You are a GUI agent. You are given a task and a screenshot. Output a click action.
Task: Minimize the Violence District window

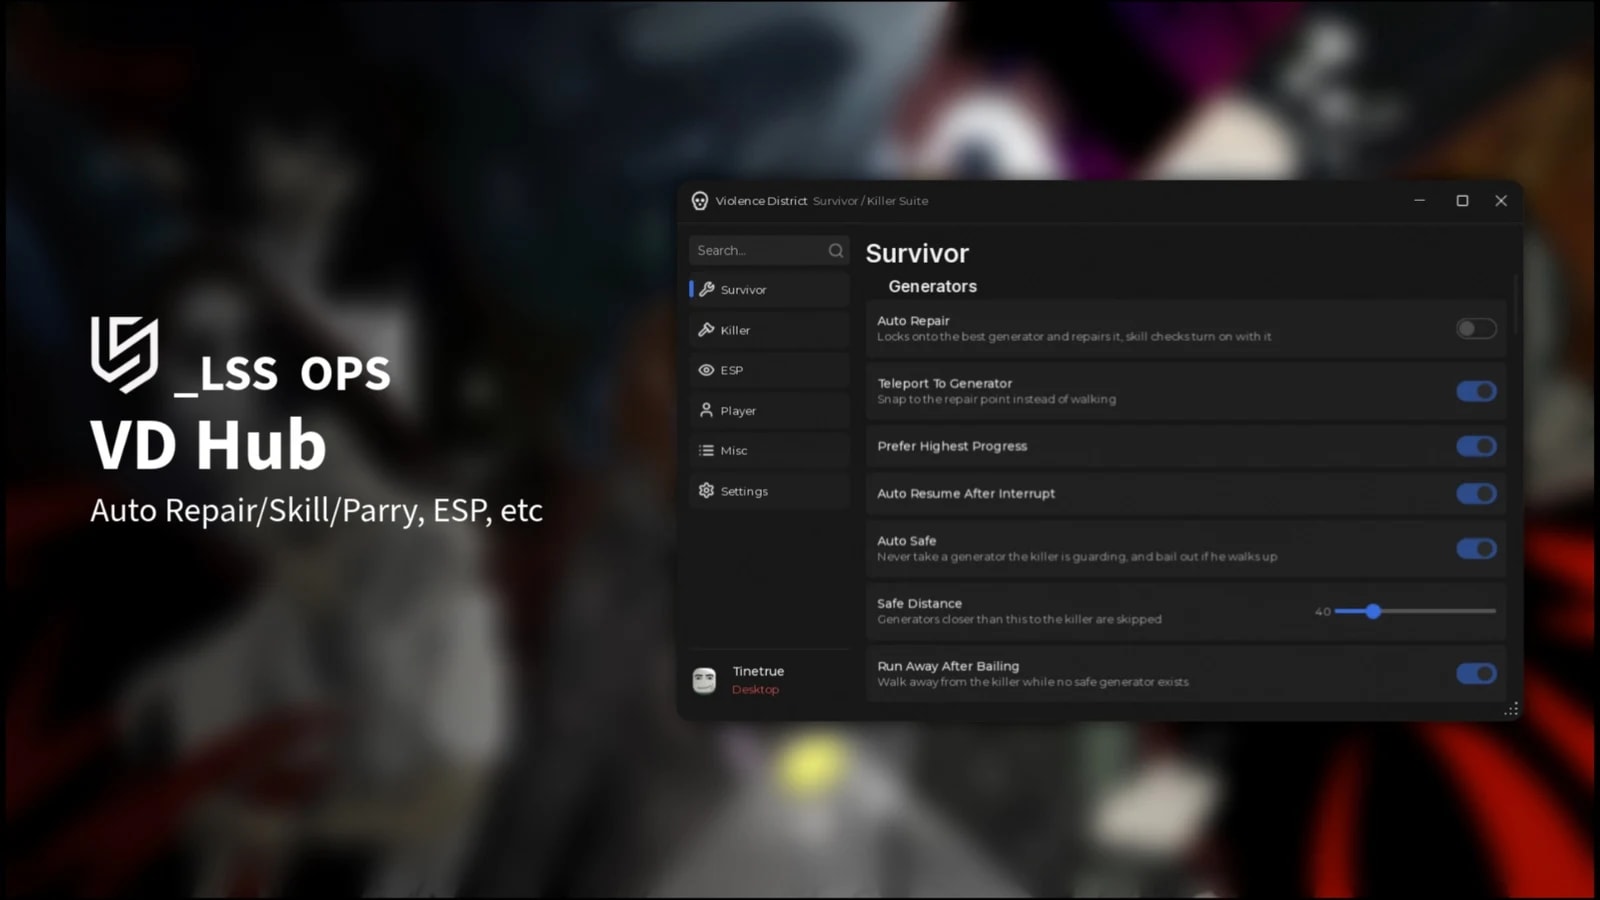(x=1419, y=200)
